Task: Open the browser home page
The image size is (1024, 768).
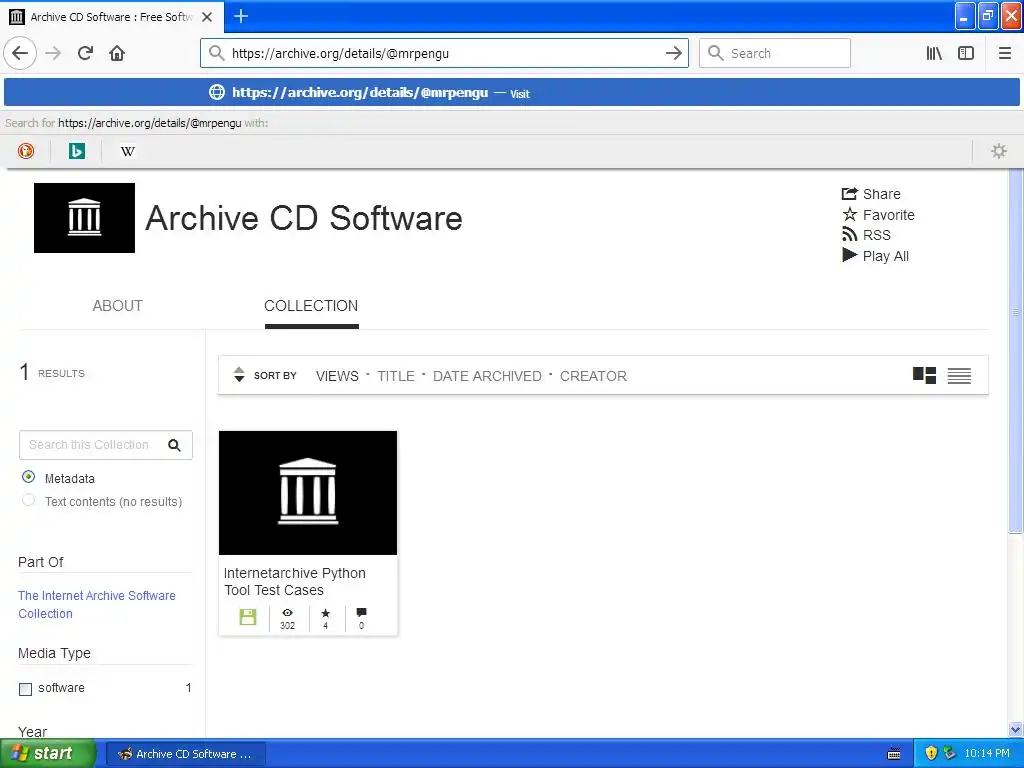Action: coord(117,53)
